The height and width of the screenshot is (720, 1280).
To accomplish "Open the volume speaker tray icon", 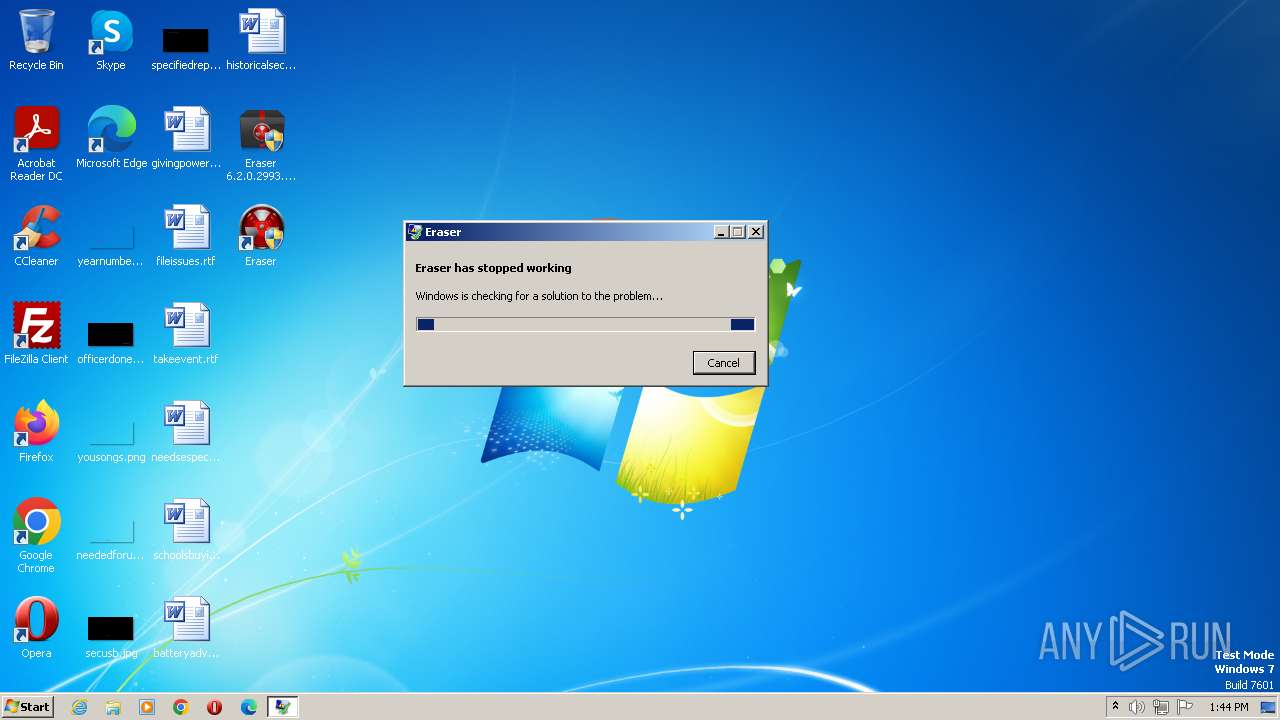I will tap(1137, 707).
